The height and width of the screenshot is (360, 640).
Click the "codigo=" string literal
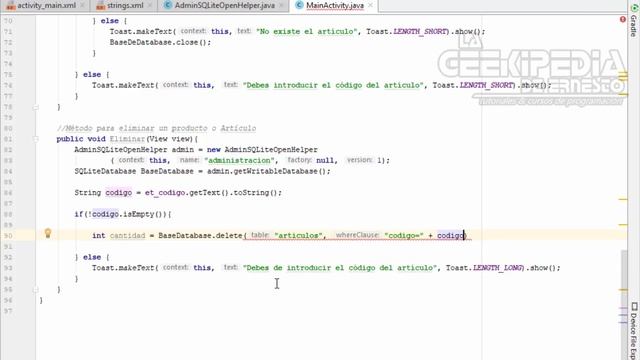click(x=404, y=236)
